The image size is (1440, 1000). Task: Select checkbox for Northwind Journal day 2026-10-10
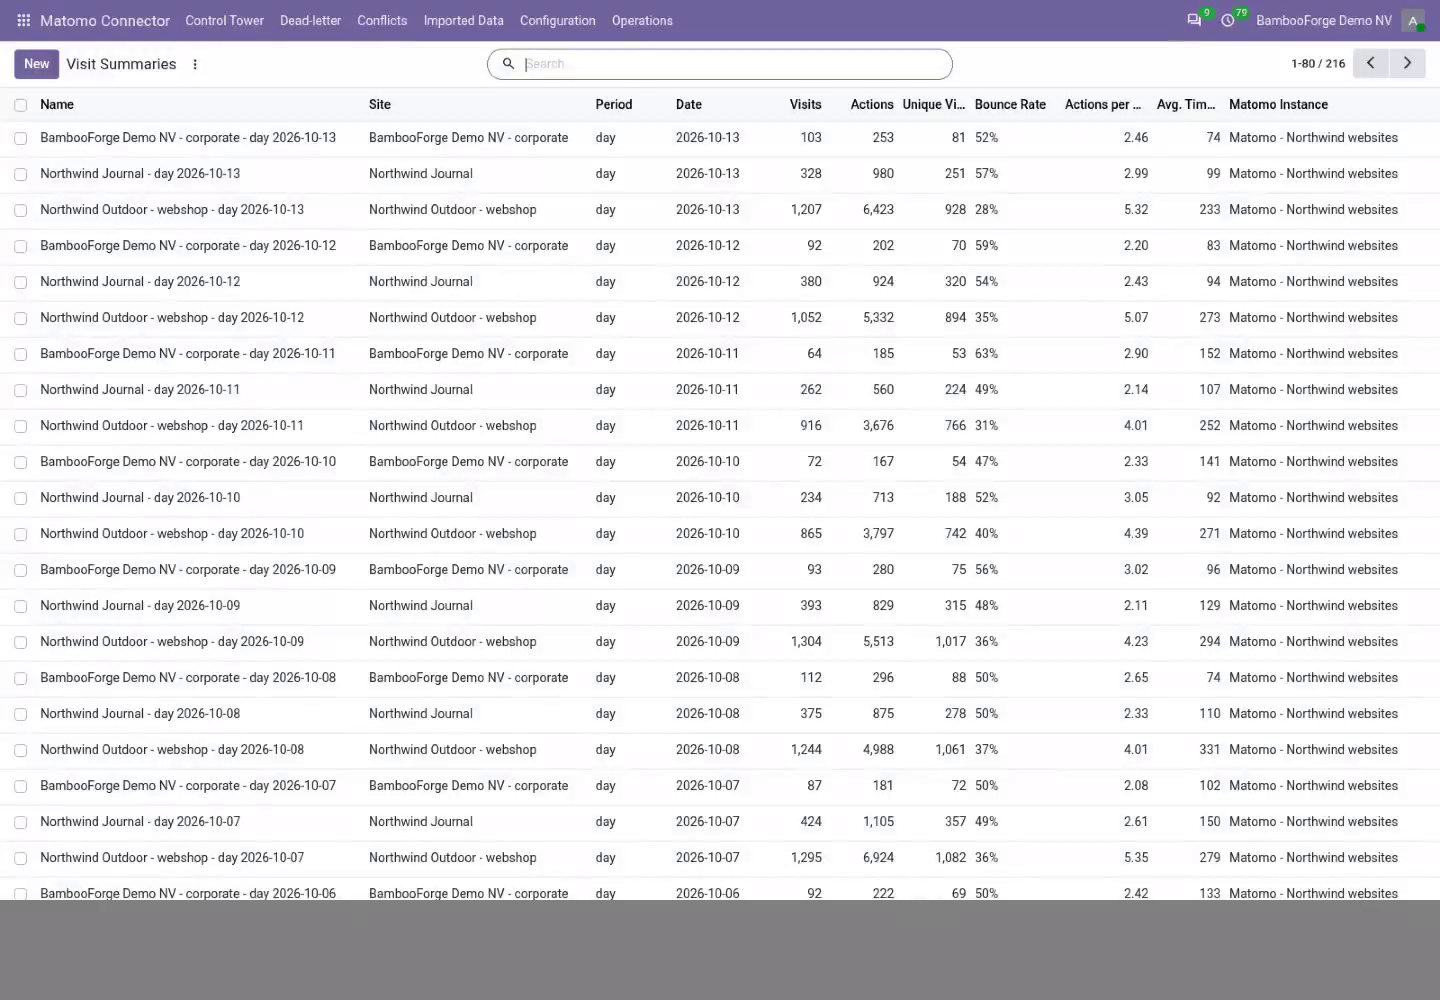point(20,498)
